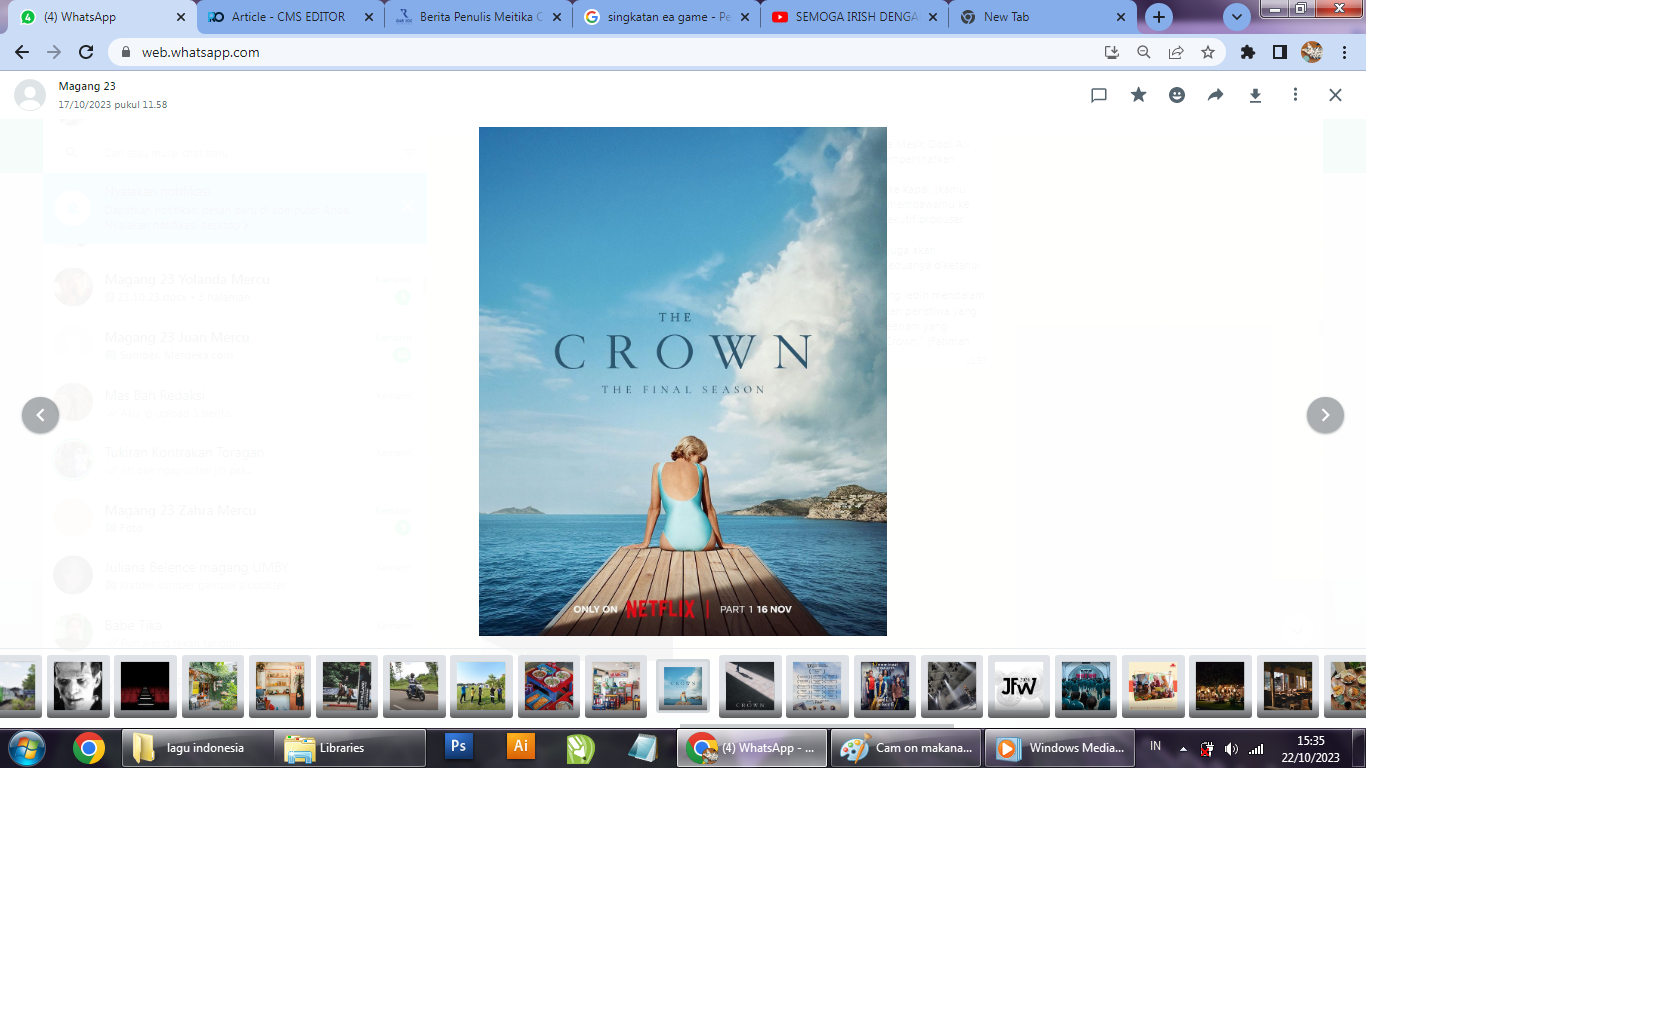The width and height of the screenshot is (1678, 1032).
Task: Switch to Berita Penulis Meitika tab
Action: (x=478, y=17)
